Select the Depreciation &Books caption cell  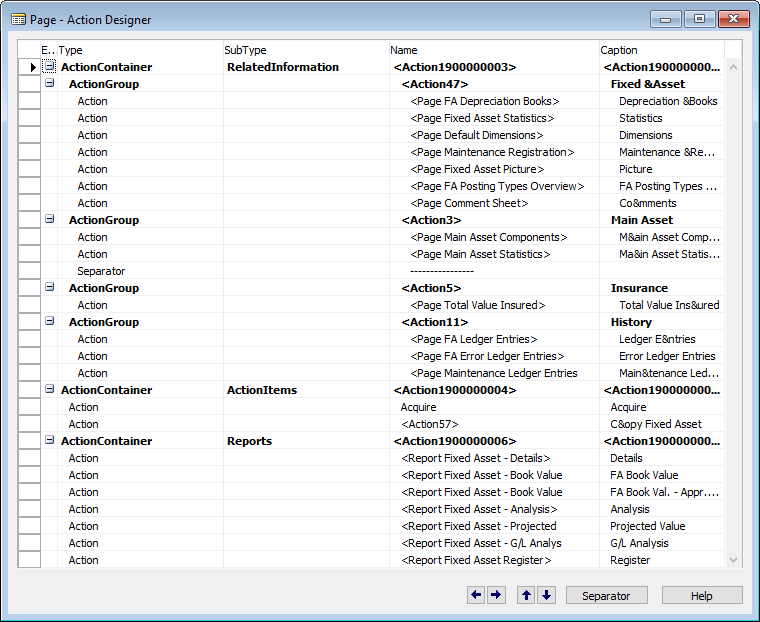tap(662, 101)
